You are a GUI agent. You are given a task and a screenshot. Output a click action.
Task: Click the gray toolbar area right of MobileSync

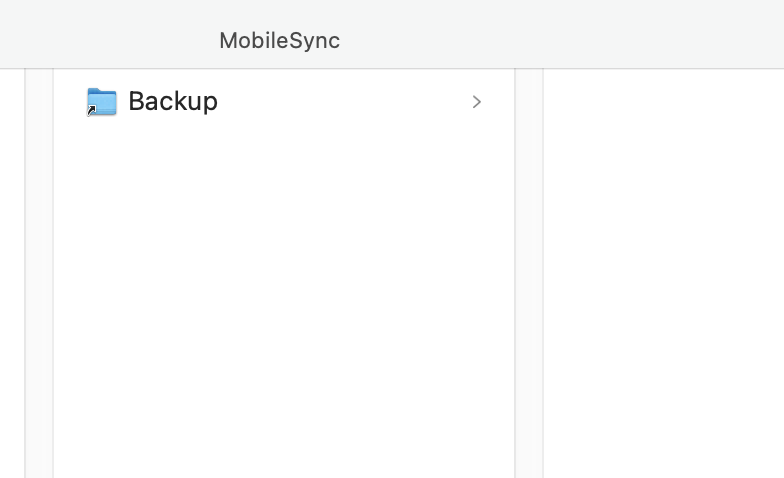pyautogui.click(x=560, y=34)
